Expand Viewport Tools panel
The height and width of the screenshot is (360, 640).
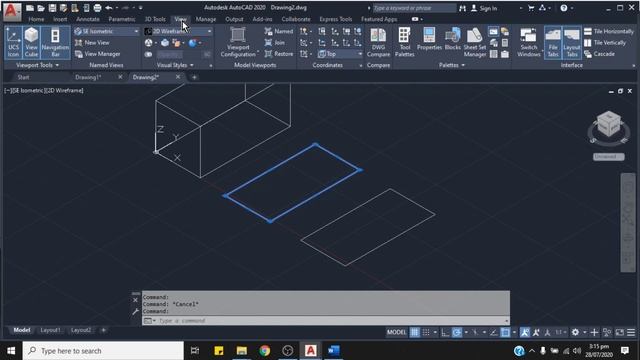pos(37,65)
